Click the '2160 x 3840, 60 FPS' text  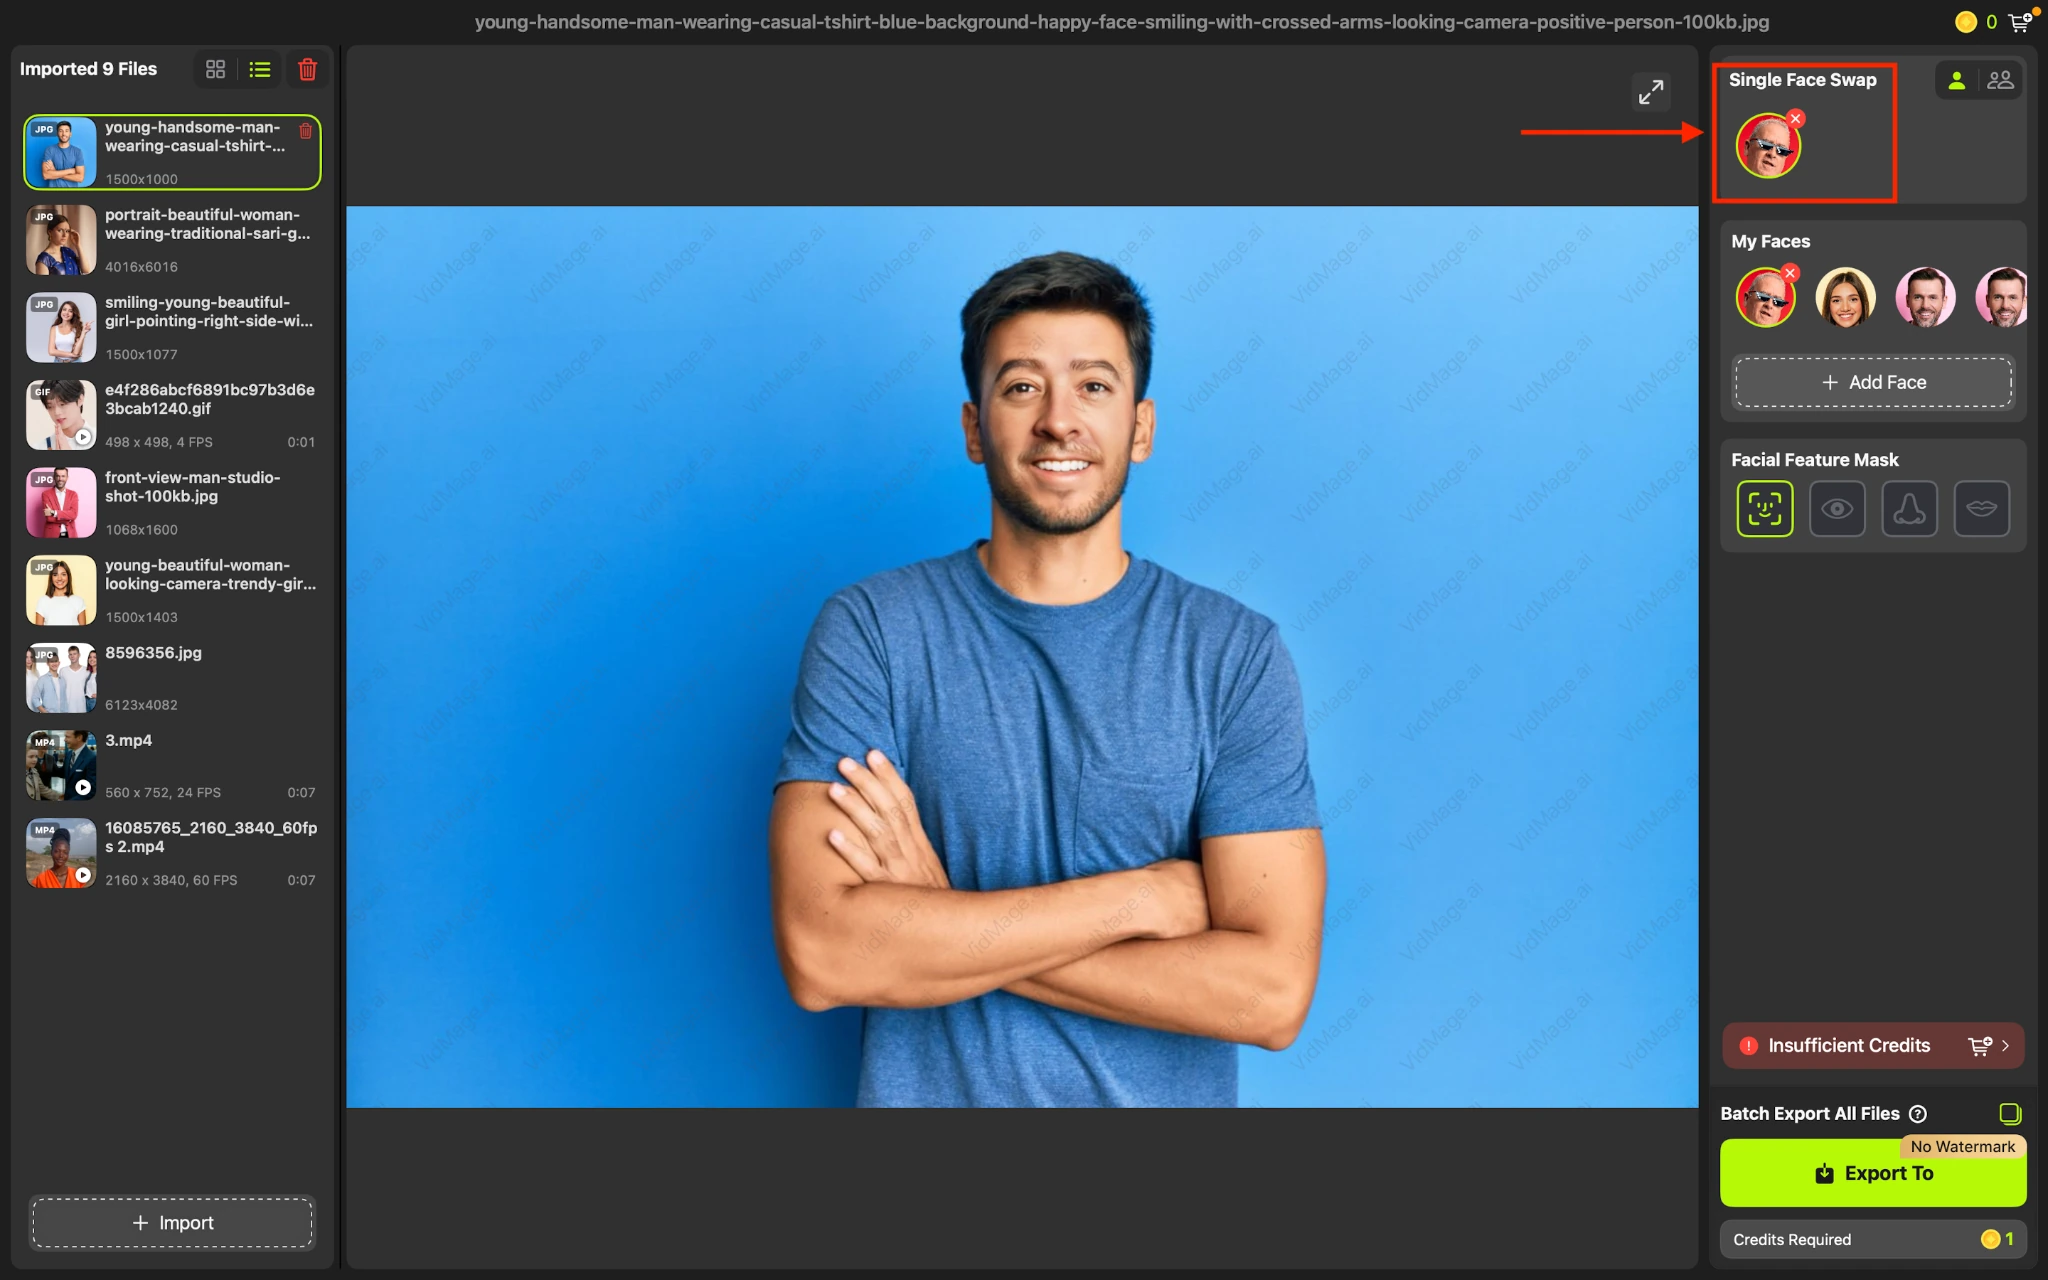(x=171, y=880)
